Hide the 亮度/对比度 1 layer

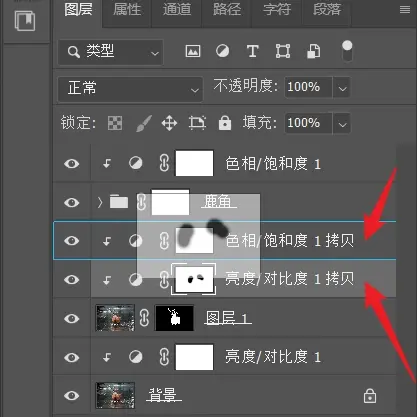[72, 357]
